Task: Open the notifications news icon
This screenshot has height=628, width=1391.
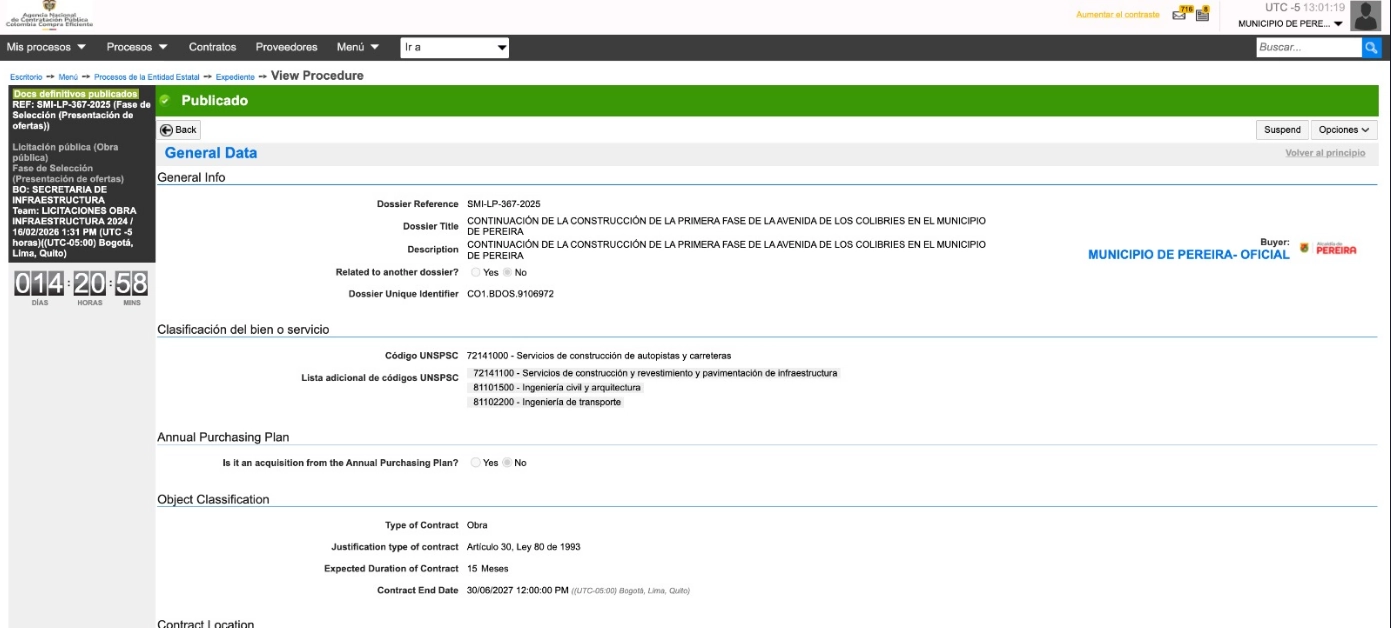Action: pyautogui.click(x=1202, y=14)
